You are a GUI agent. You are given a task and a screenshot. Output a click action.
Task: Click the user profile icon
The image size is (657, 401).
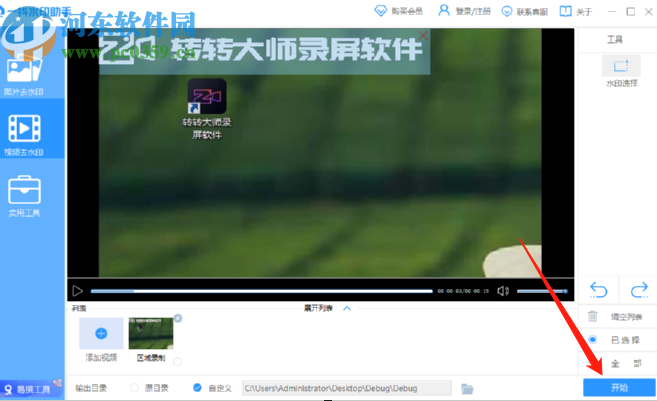click(444, 10)
